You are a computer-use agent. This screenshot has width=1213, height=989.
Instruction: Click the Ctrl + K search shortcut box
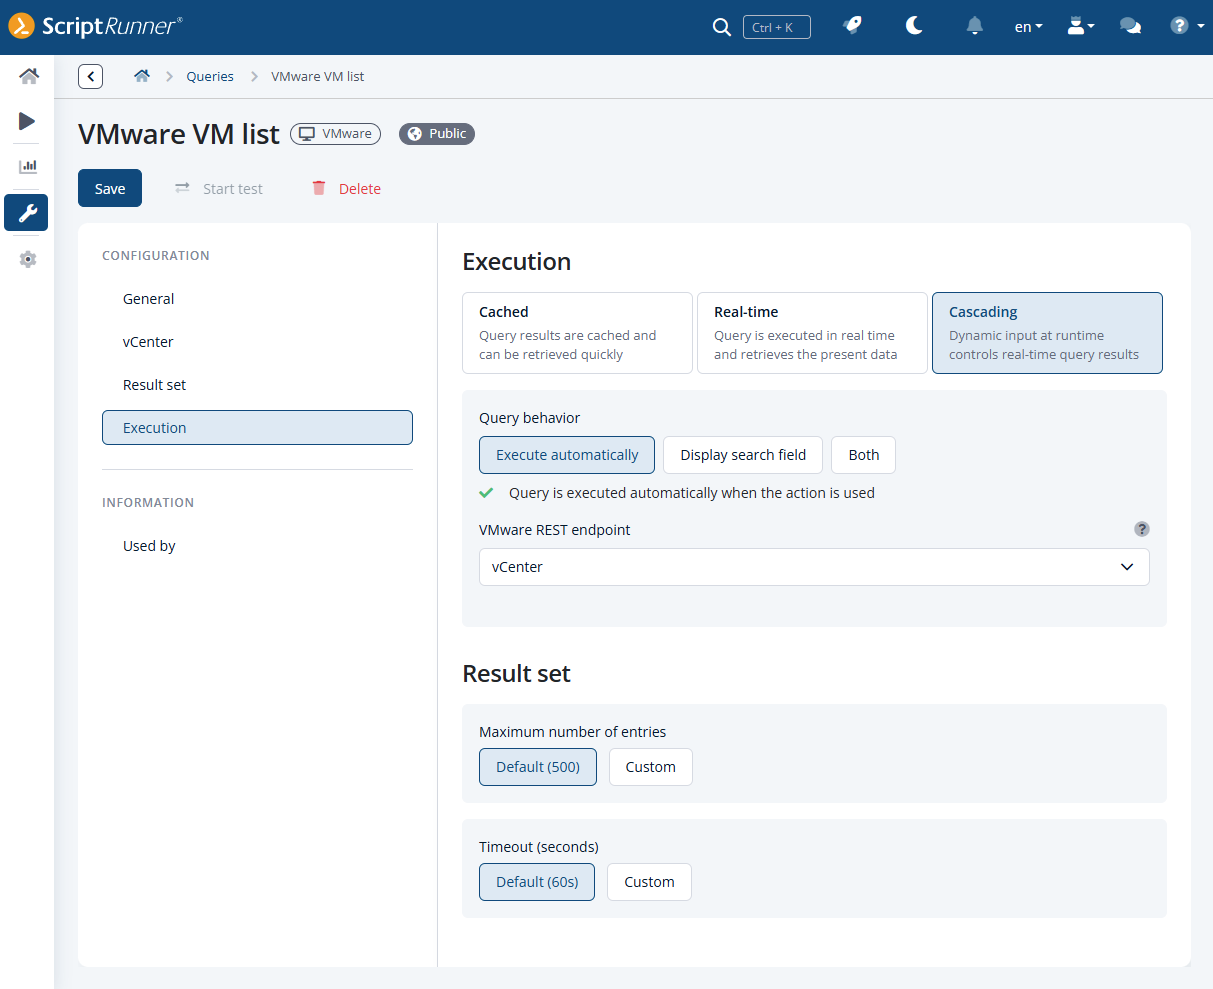(776, 27)
